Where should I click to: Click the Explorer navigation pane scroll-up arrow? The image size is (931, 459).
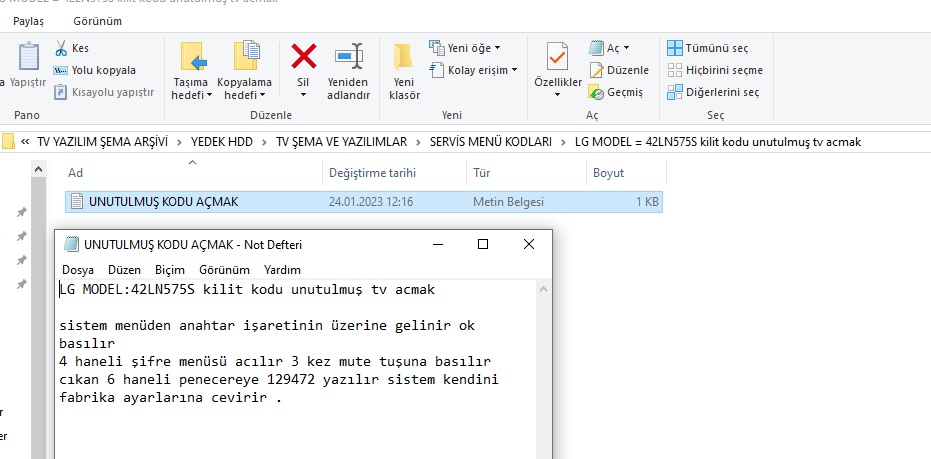[x=38, y=170]
